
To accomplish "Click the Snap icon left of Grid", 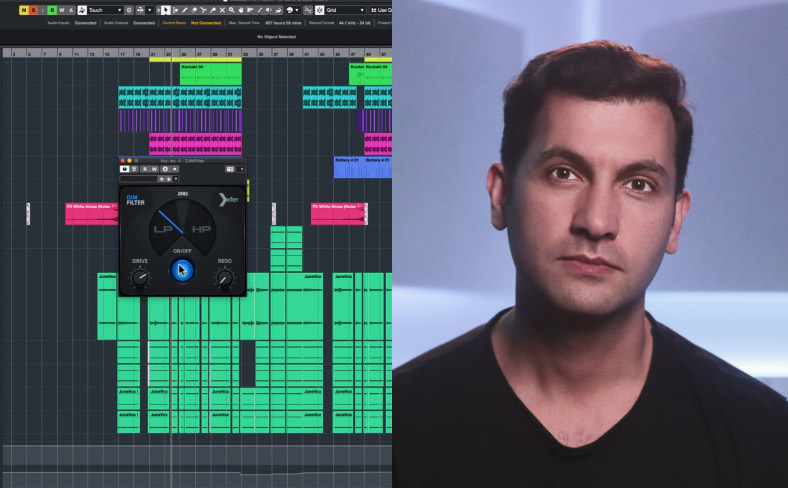I will (x=320, y=10).
